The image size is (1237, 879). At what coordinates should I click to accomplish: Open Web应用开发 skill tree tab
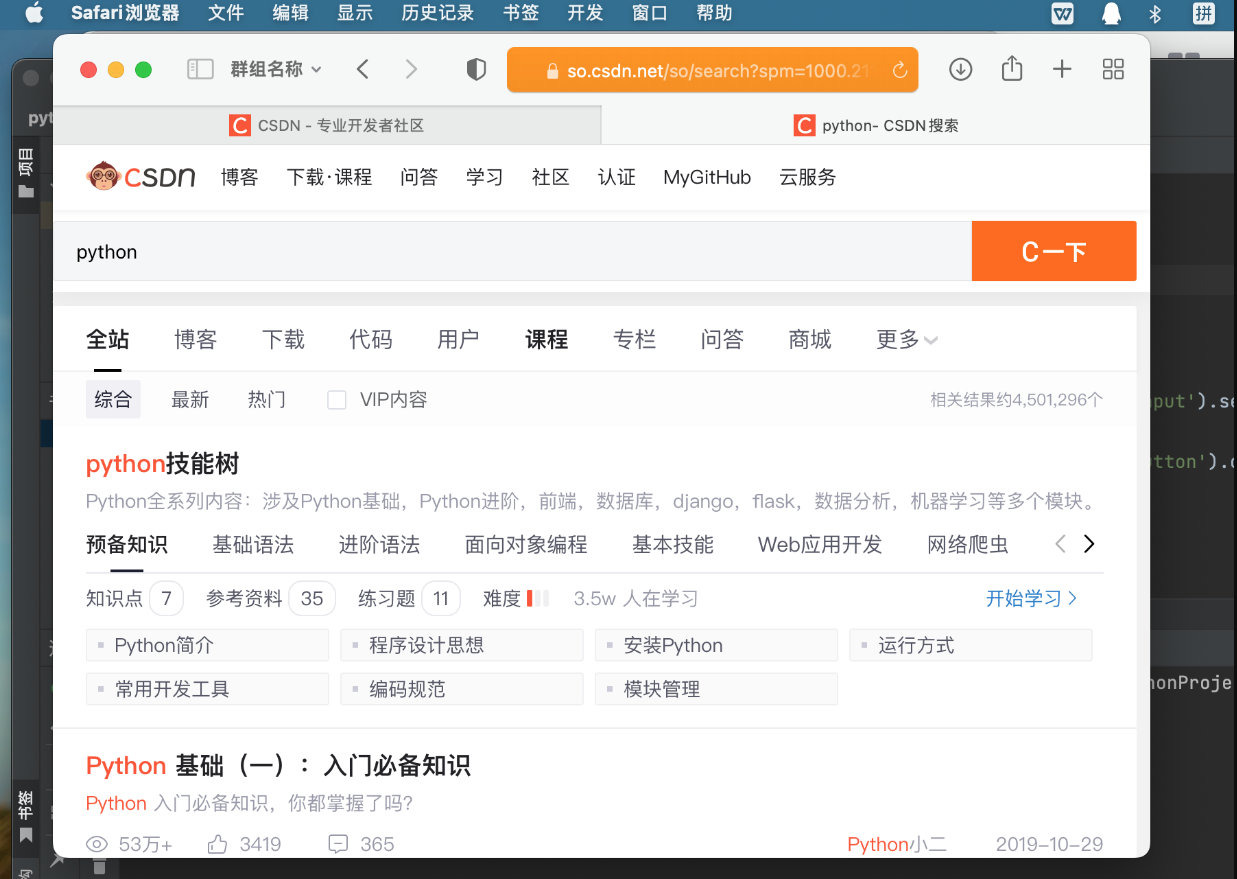click(x=820, y=545)
